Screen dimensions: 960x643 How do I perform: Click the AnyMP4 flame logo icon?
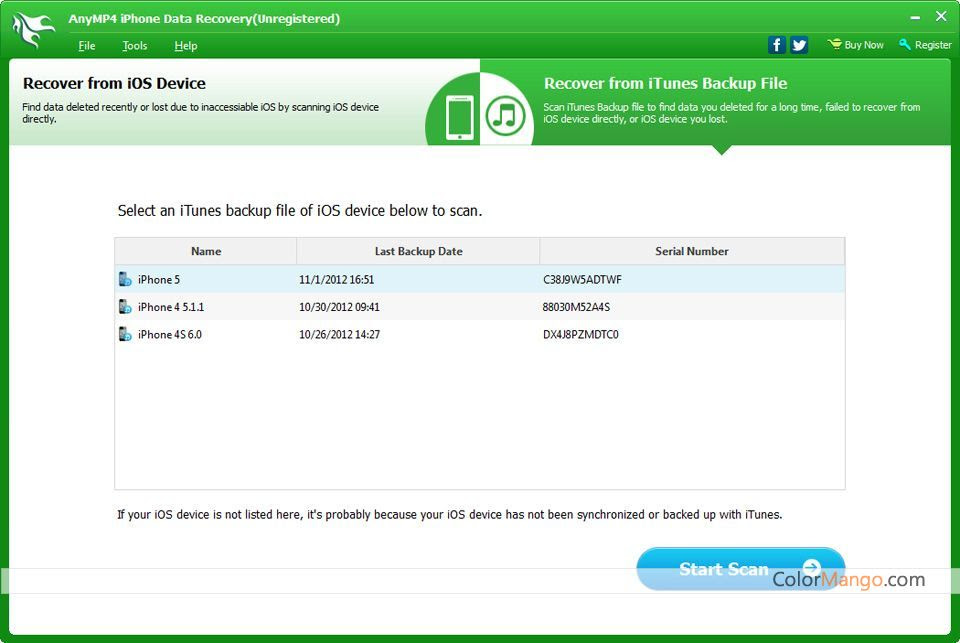(33, 29)
